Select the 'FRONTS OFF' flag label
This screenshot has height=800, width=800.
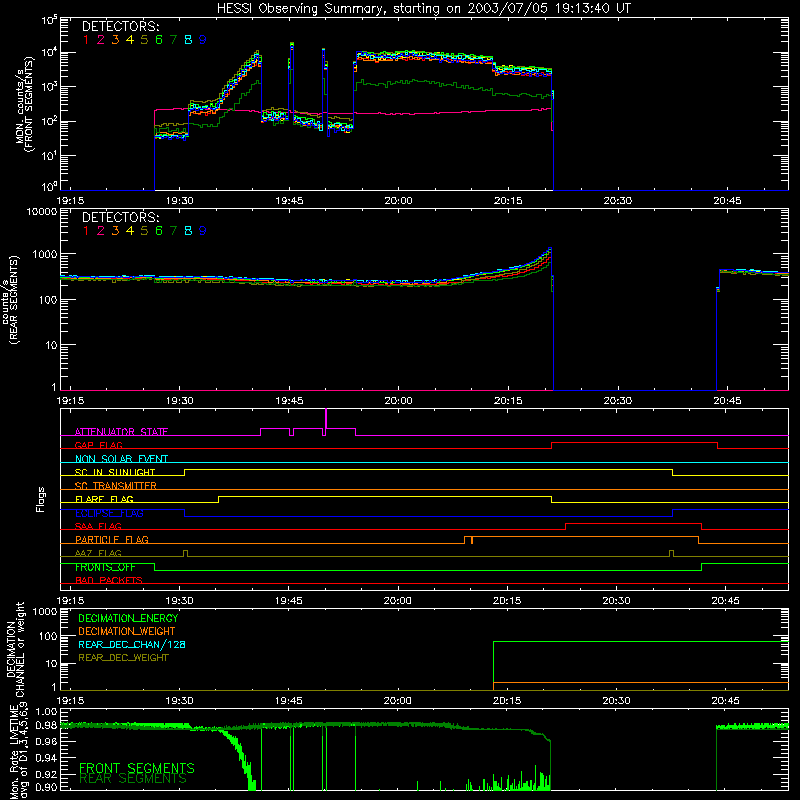(x=105, y=567)
